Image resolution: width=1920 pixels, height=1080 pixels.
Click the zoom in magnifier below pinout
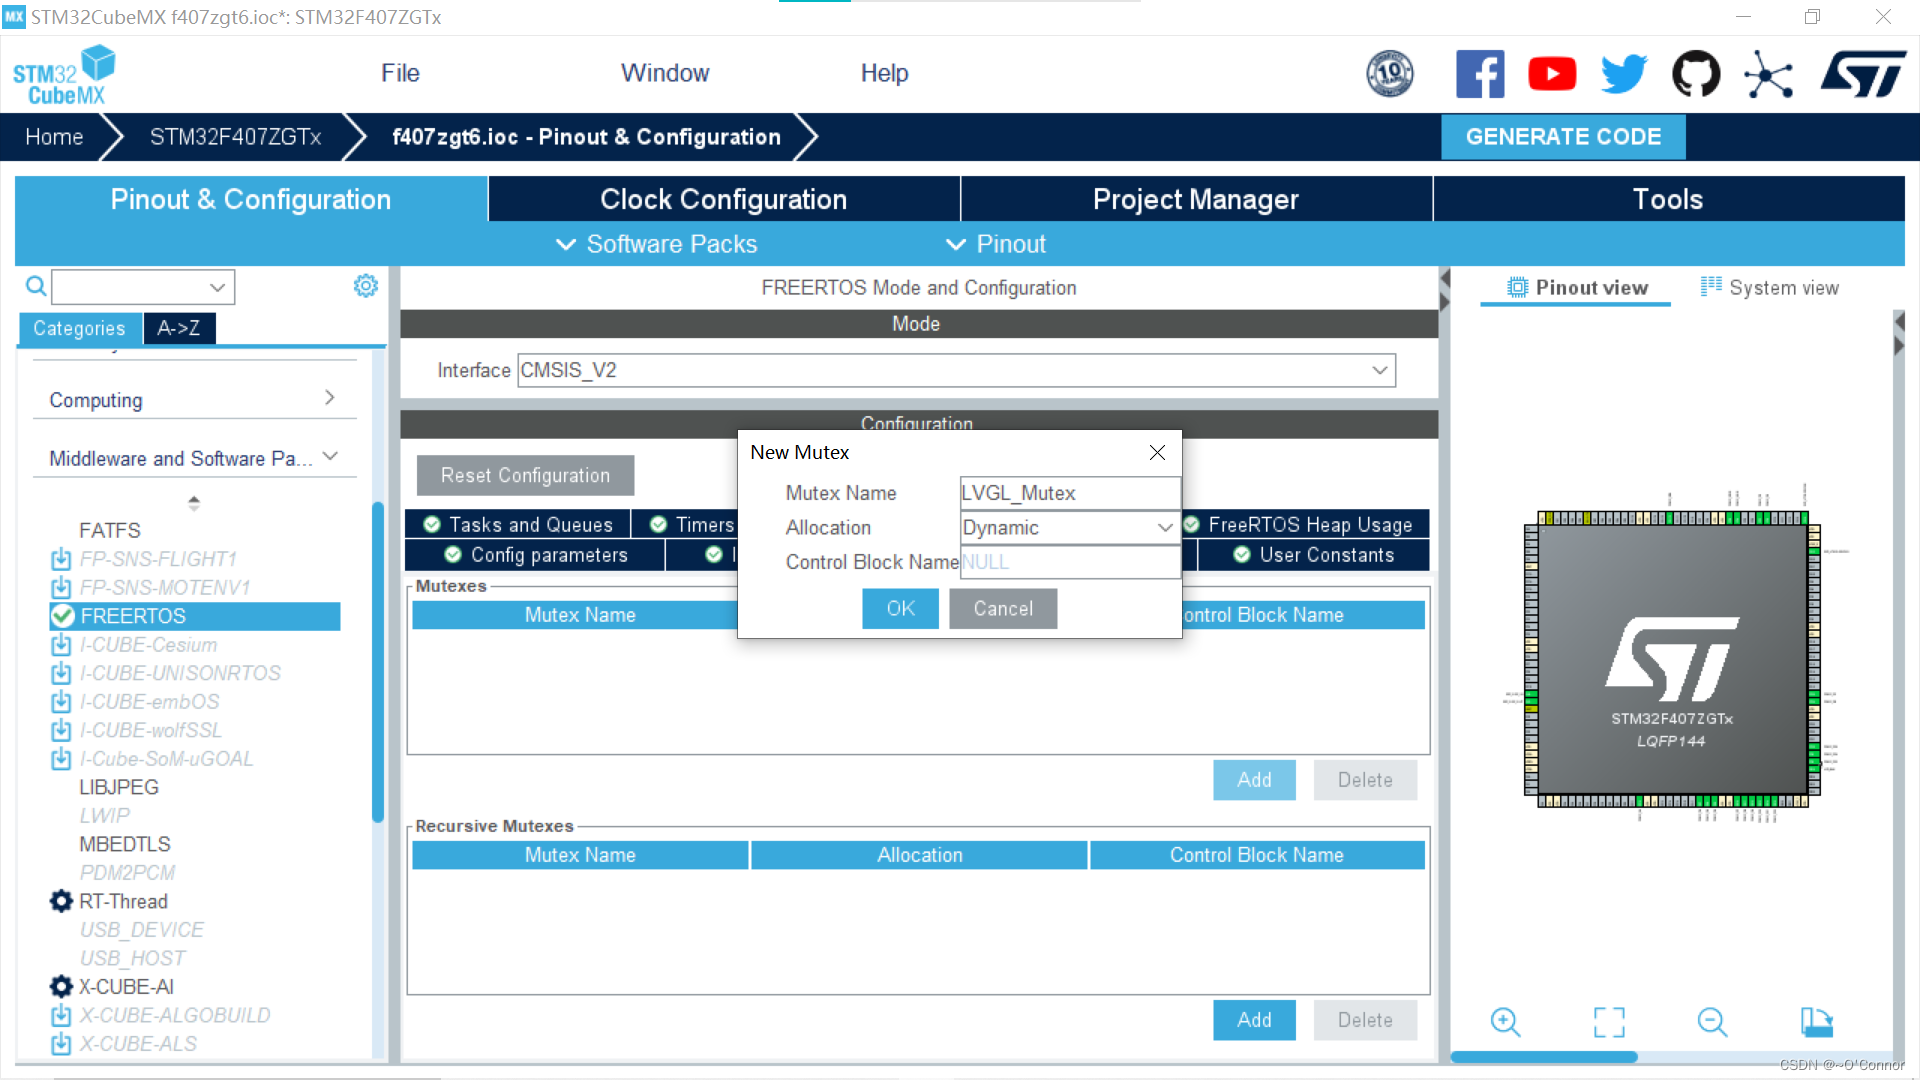[x=1505, y=1021]
